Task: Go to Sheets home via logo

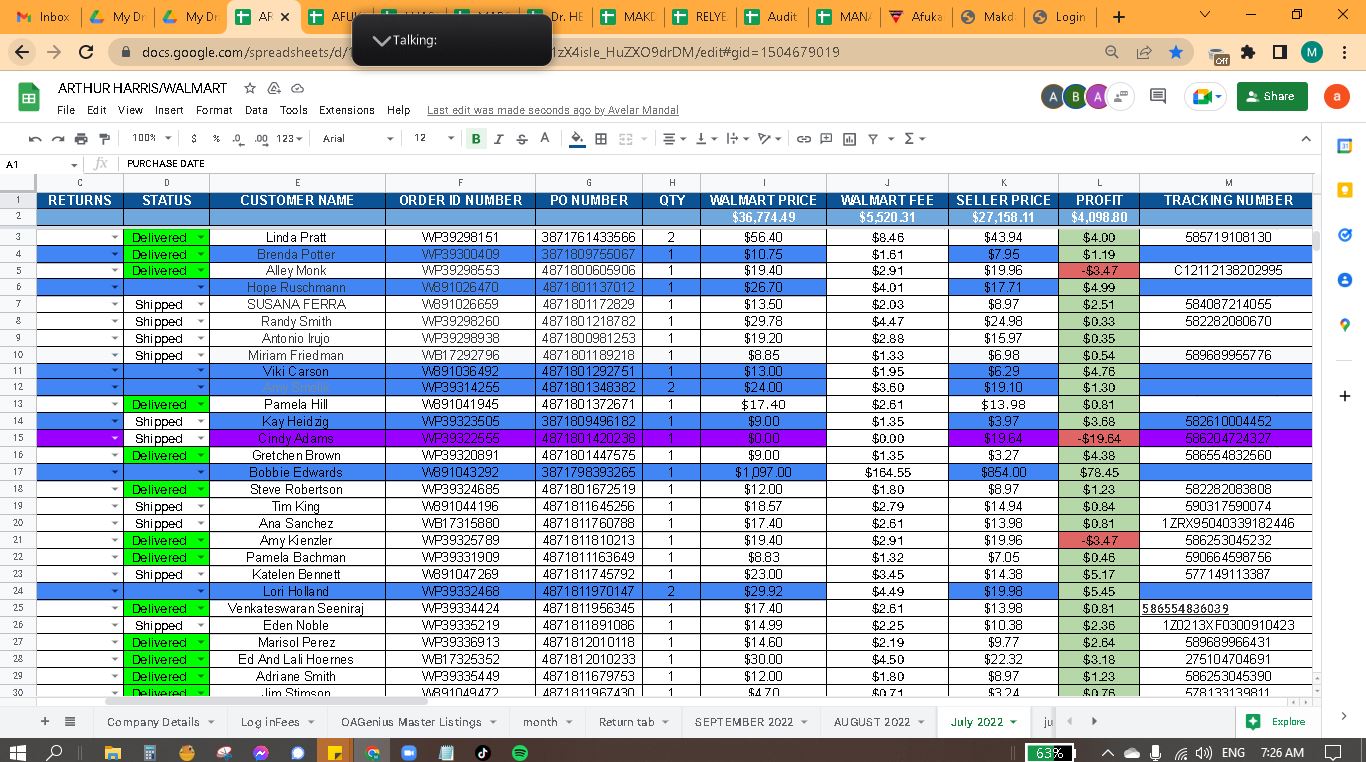Action: [x=28, y=97]
